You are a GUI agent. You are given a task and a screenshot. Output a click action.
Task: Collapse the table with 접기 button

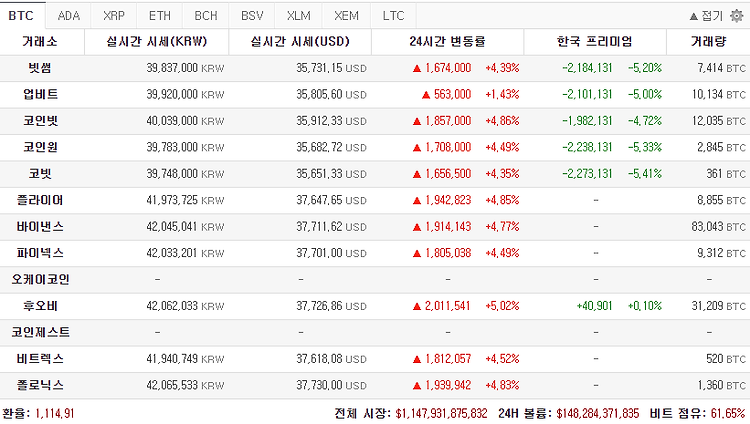(x=706, y=16)
